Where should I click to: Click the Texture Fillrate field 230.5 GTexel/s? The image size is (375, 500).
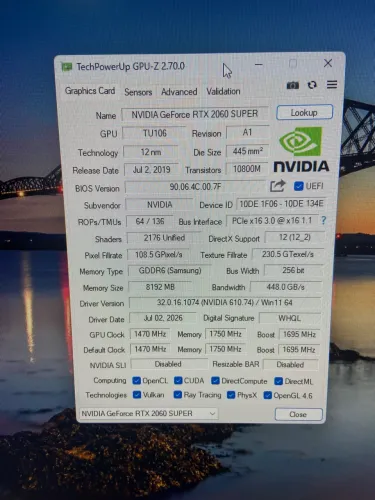(288, 254)
